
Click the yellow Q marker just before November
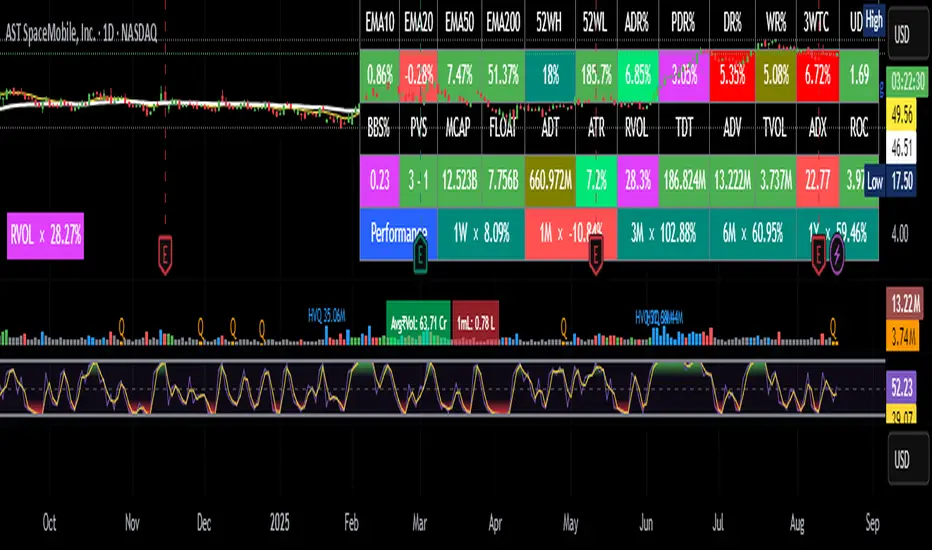pos(121,326)
